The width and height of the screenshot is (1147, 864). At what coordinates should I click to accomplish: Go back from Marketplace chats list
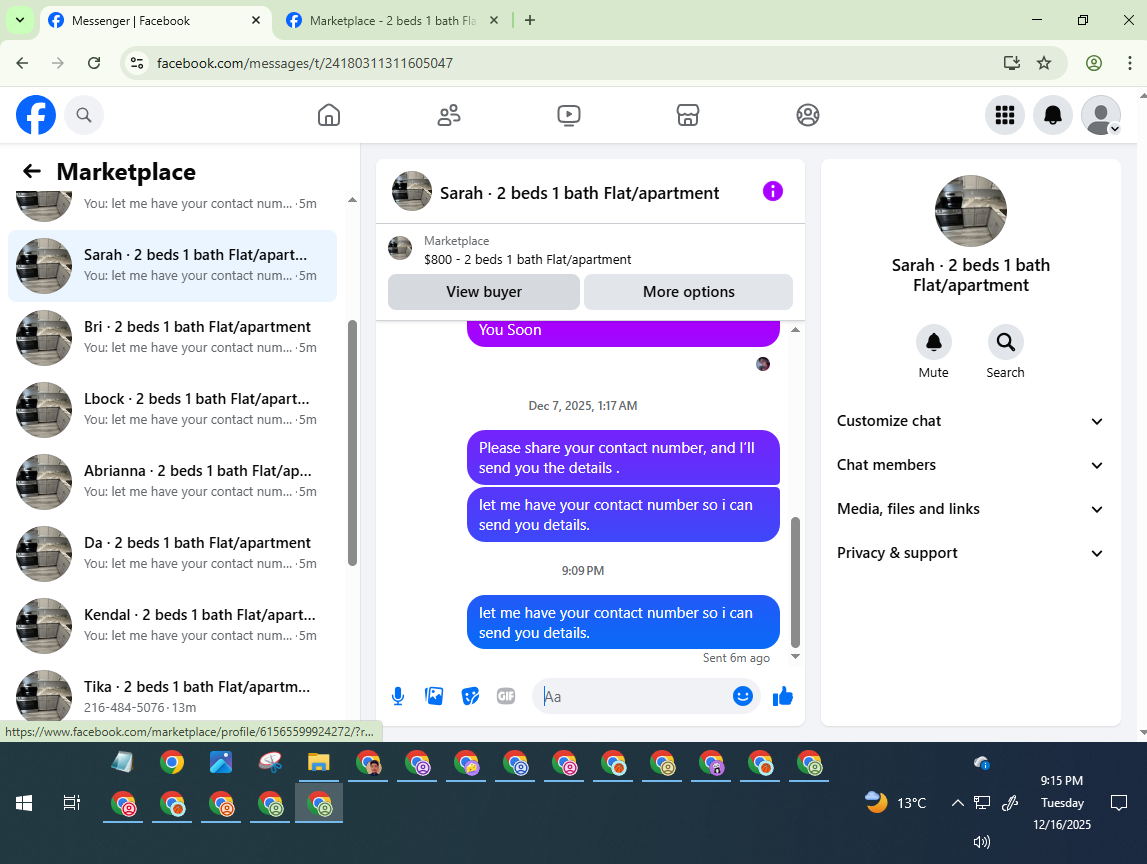point(31,171)
